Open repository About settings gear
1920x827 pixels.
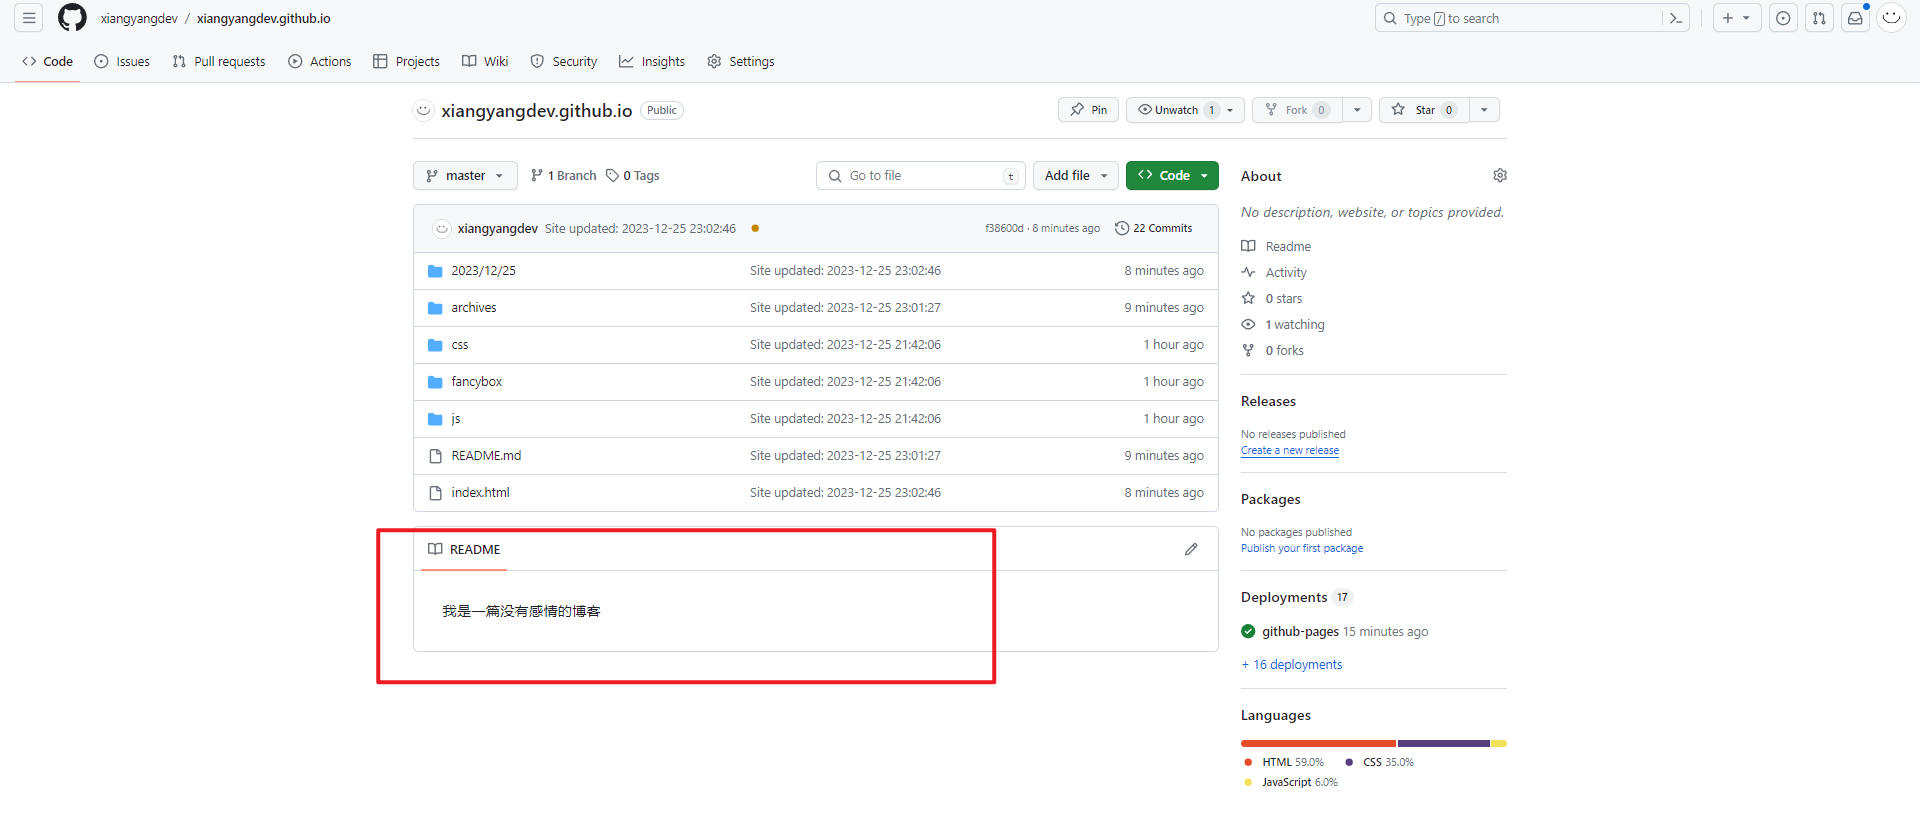point(1499,175)
